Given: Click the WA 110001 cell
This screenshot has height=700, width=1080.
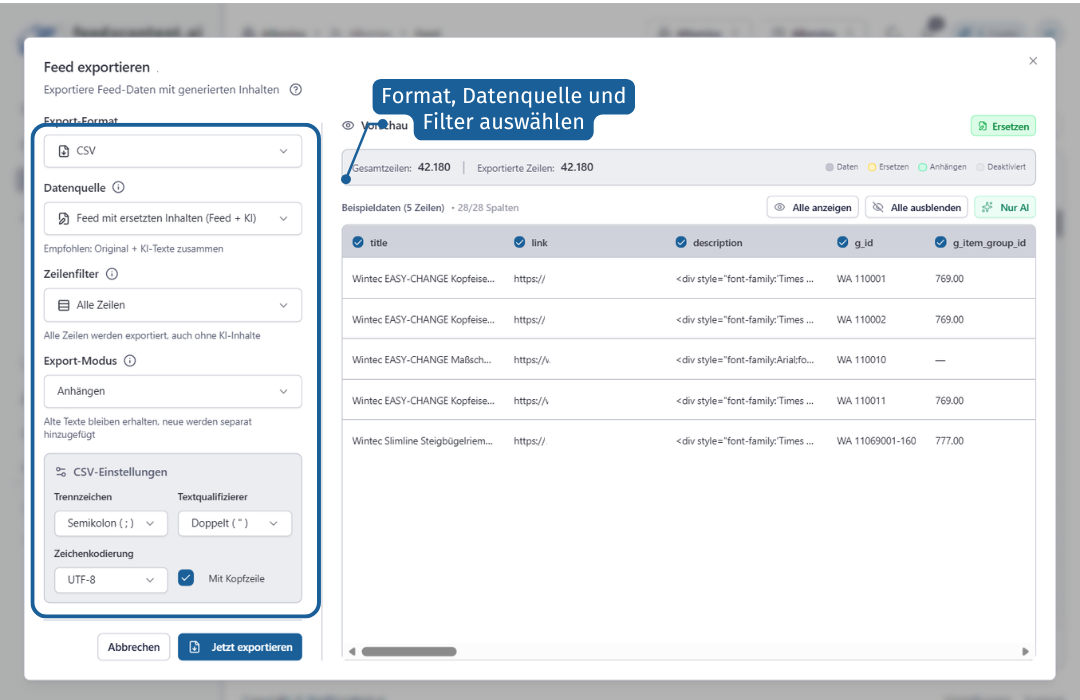Looking at the screenshot, I should click(861, 279).
